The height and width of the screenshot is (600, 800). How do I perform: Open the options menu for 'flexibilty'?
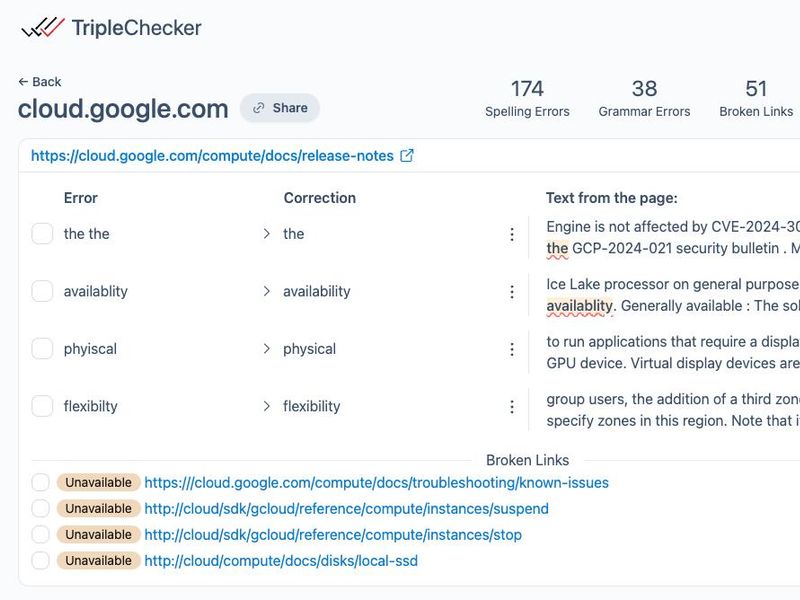(513, 406)
